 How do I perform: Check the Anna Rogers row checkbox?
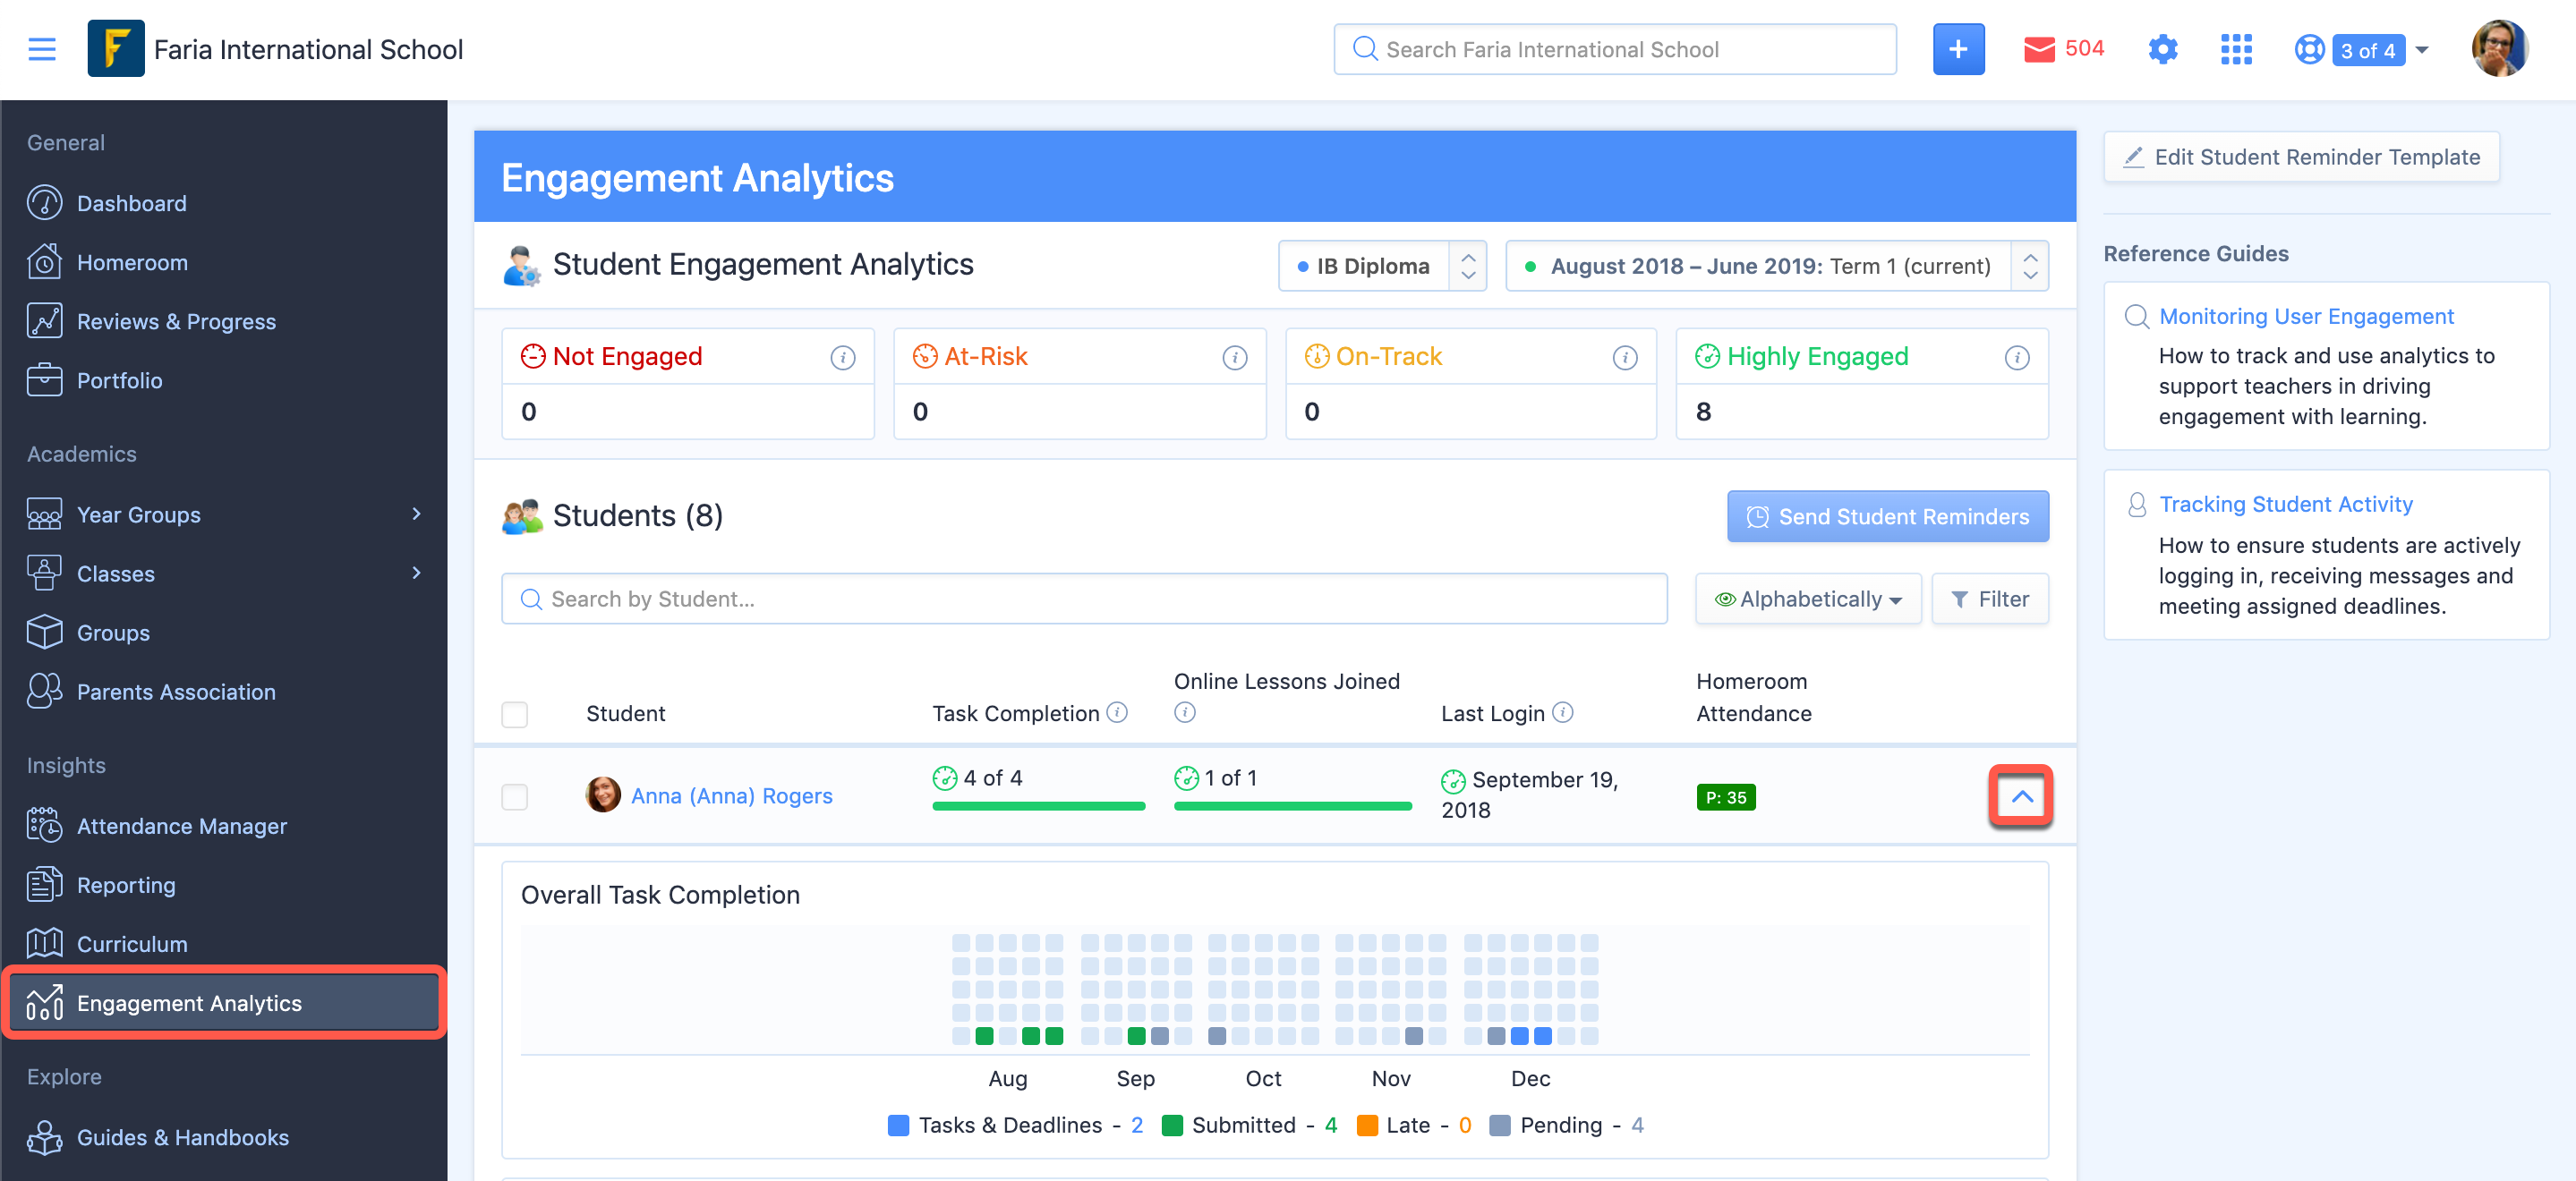point(514,797)
